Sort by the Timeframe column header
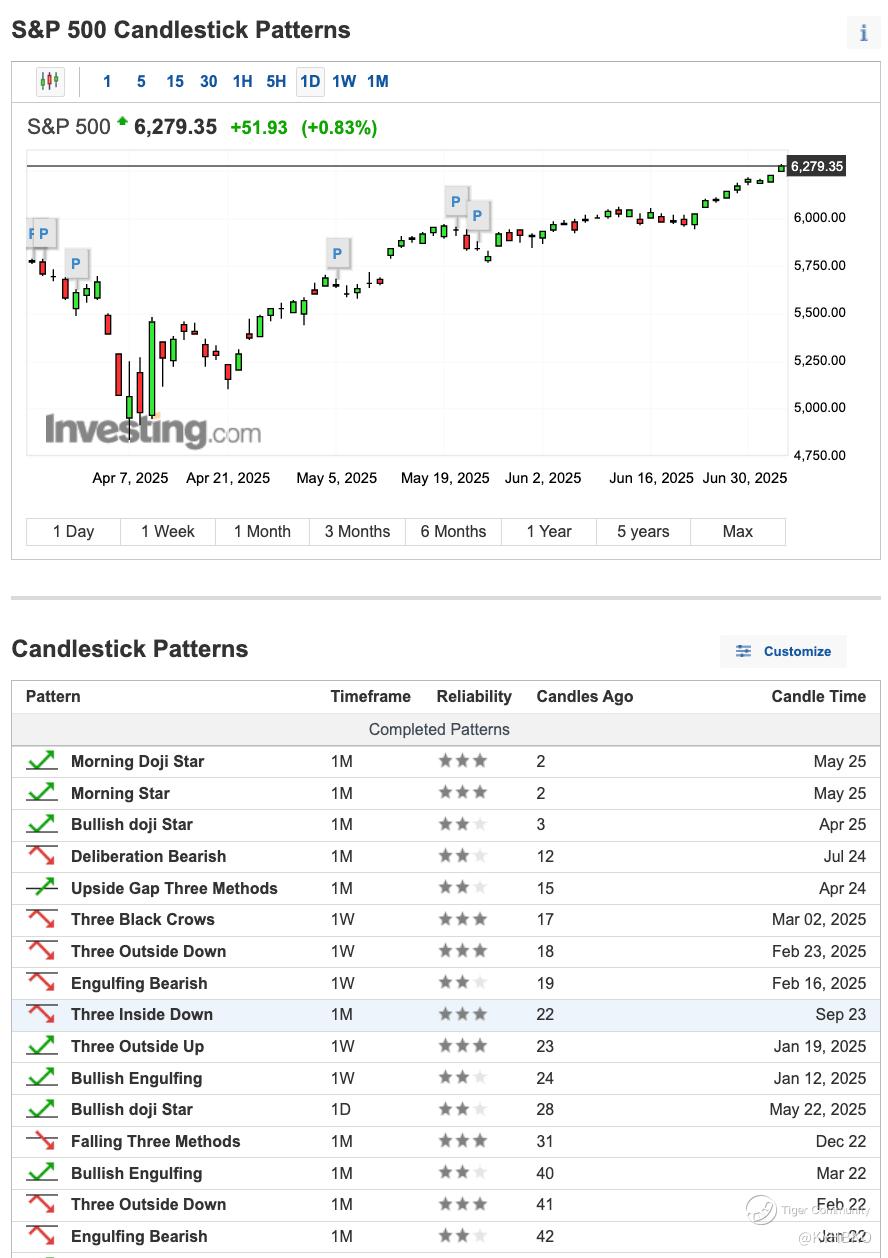The width and height of the screenshot is (888, 1258). 371,697
